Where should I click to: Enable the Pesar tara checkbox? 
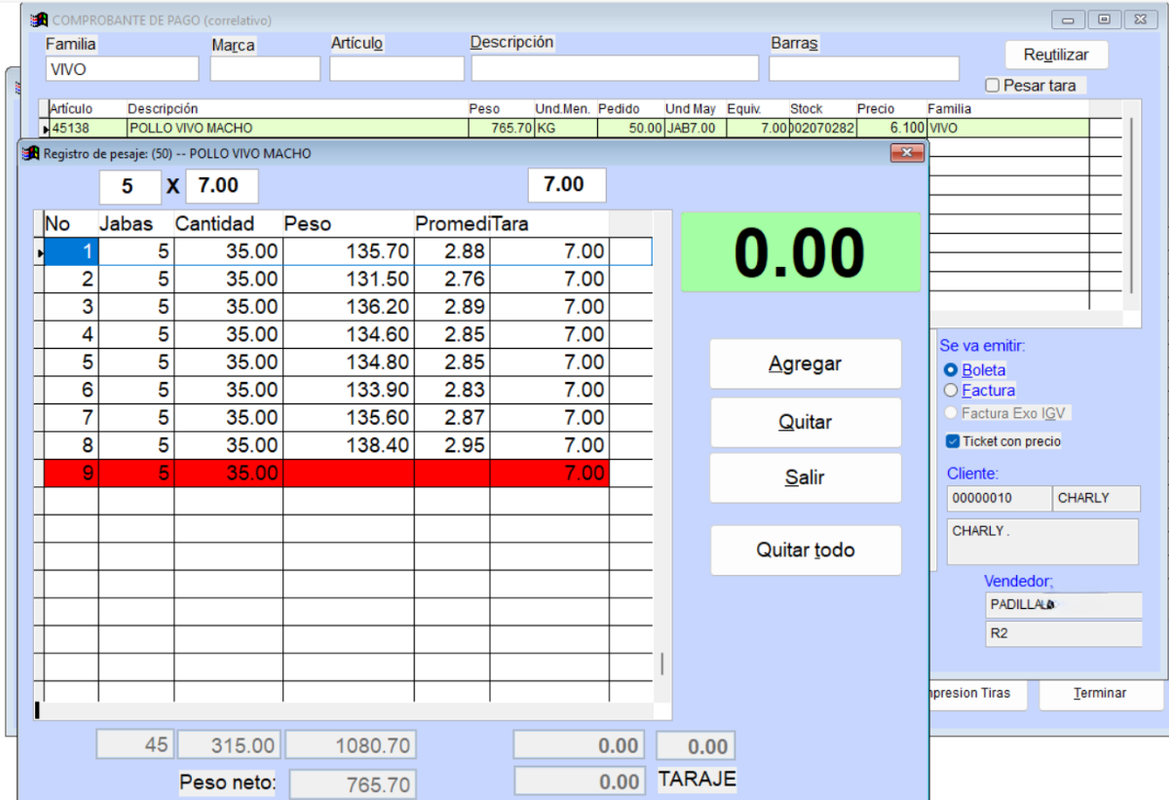(992, 86)
